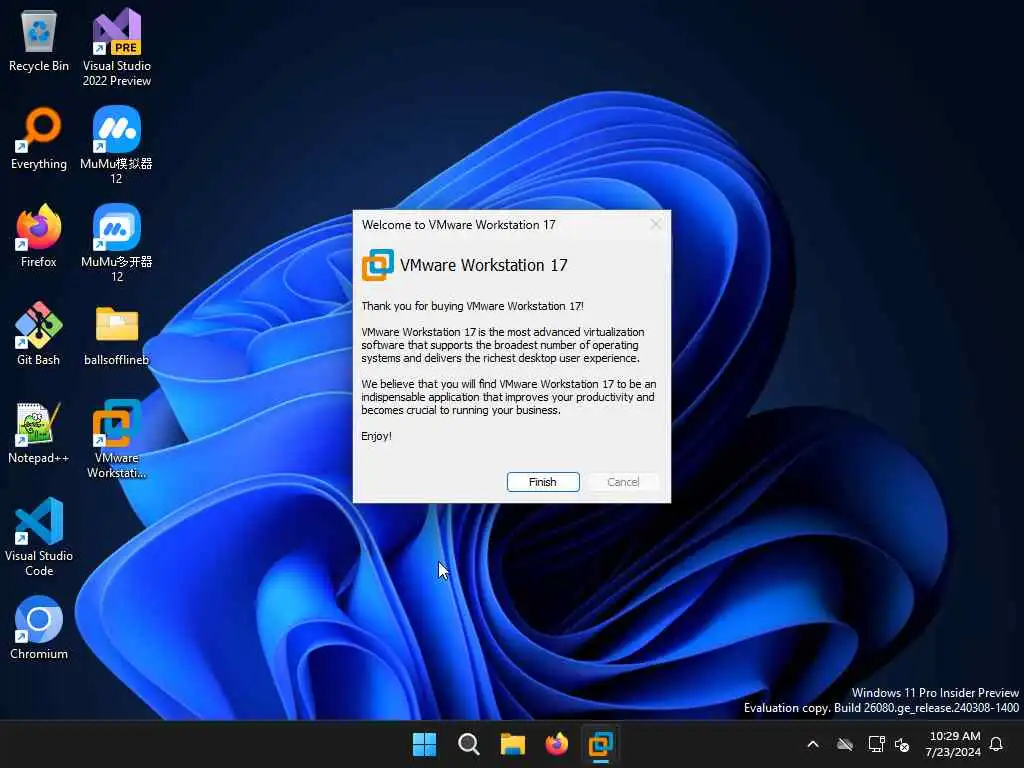This screenshot has height=768, width=1024.
Task: Click the 'VMware Workstation 17' heading text
Action: tap(483, 265)
